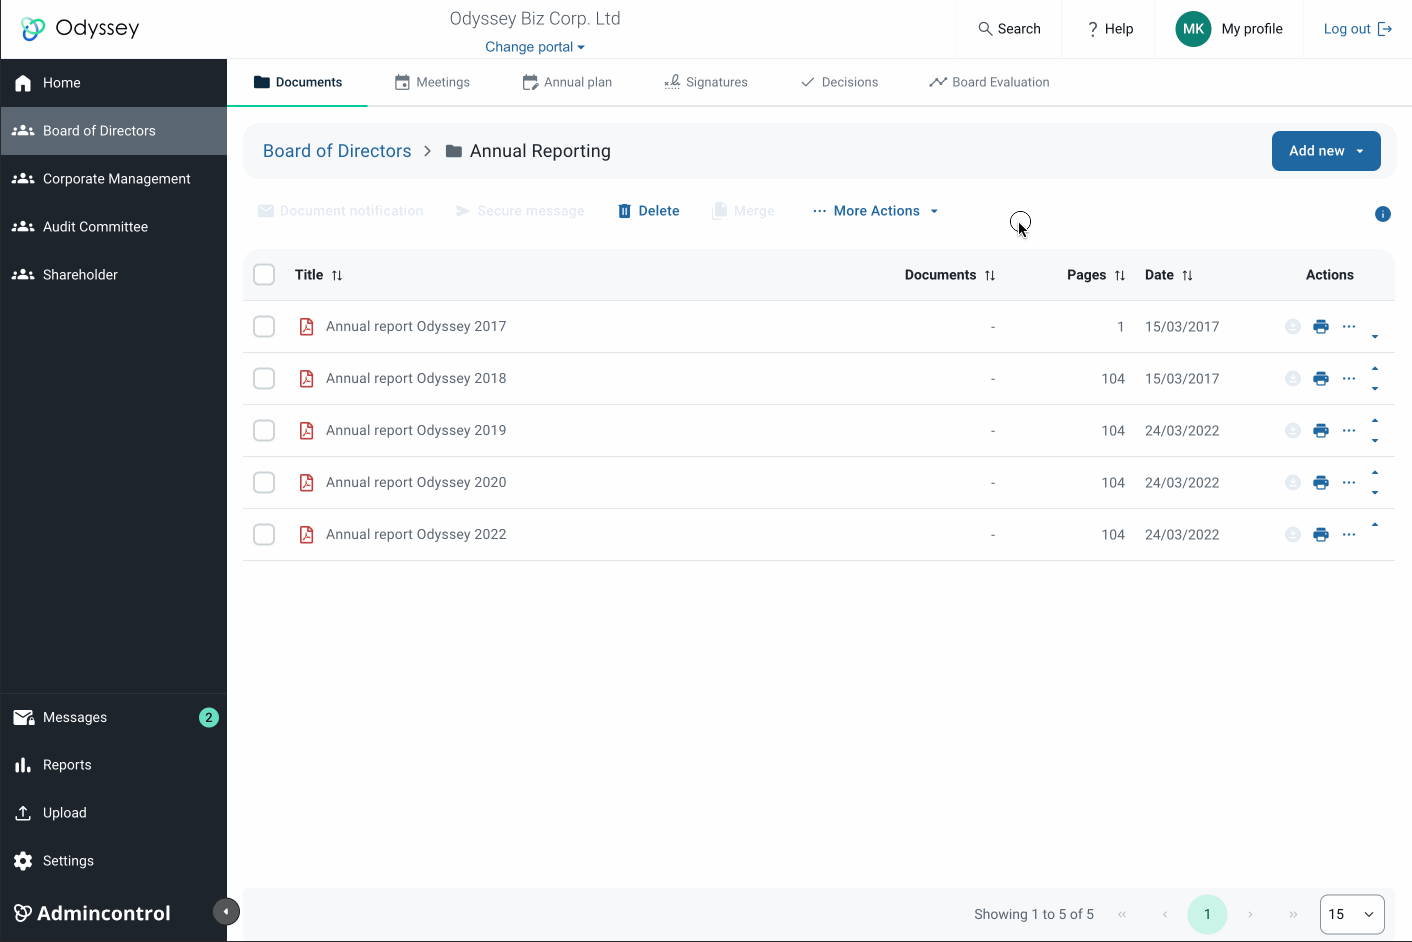This screenshot has height=942, width=1412.
Task: Open the three-dot menu for Annual report Odyssey 2022
Action: (1349, 535)
